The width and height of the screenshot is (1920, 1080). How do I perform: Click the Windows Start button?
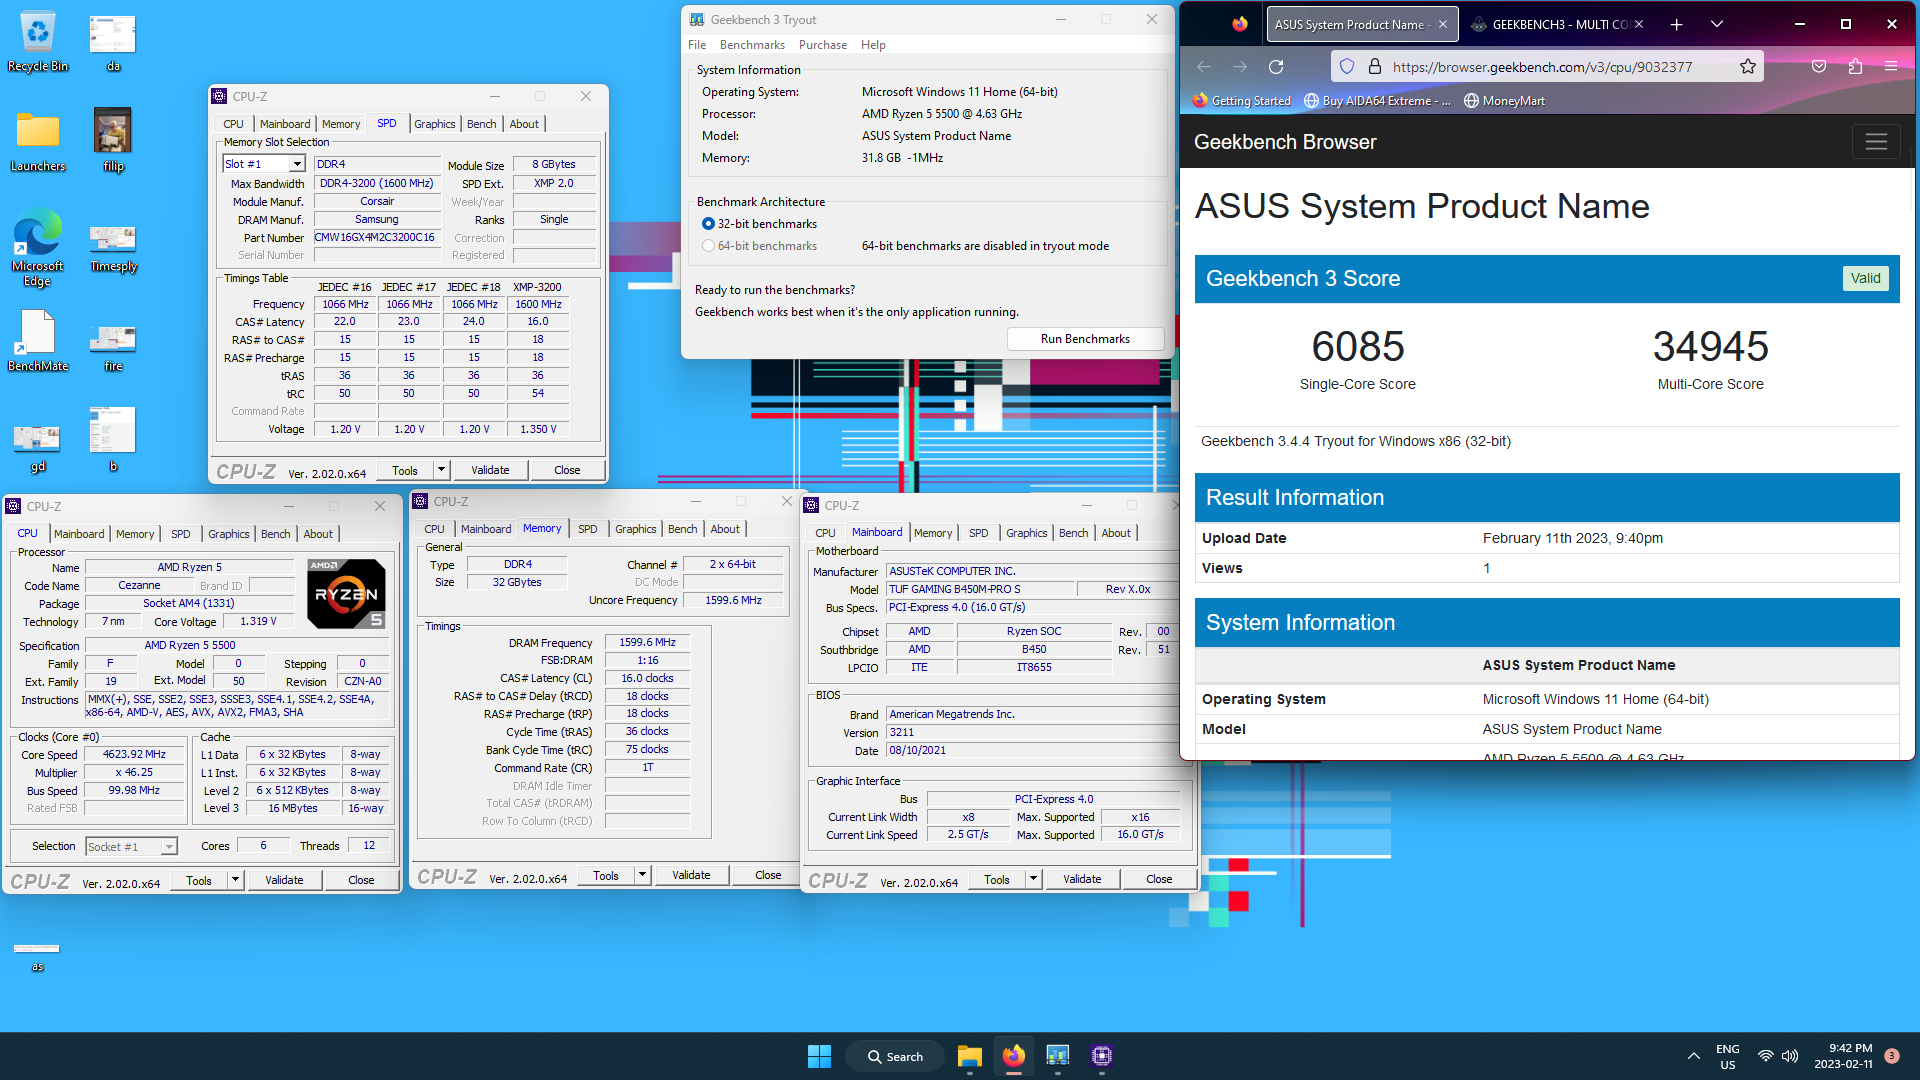(819, 1056)
